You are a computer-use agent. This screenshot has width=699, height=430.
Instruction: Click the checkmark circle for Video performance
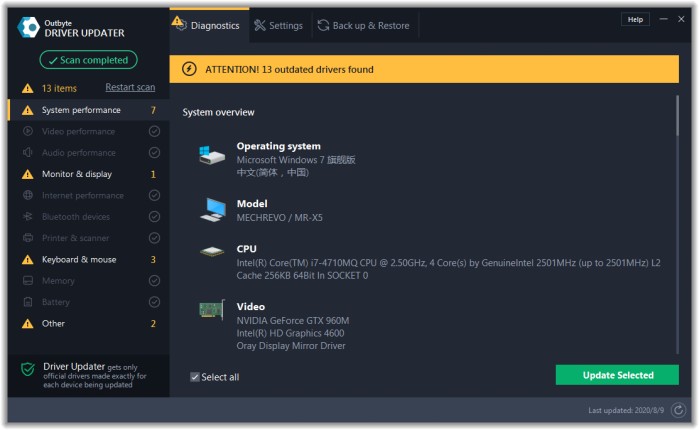(154, 131)
